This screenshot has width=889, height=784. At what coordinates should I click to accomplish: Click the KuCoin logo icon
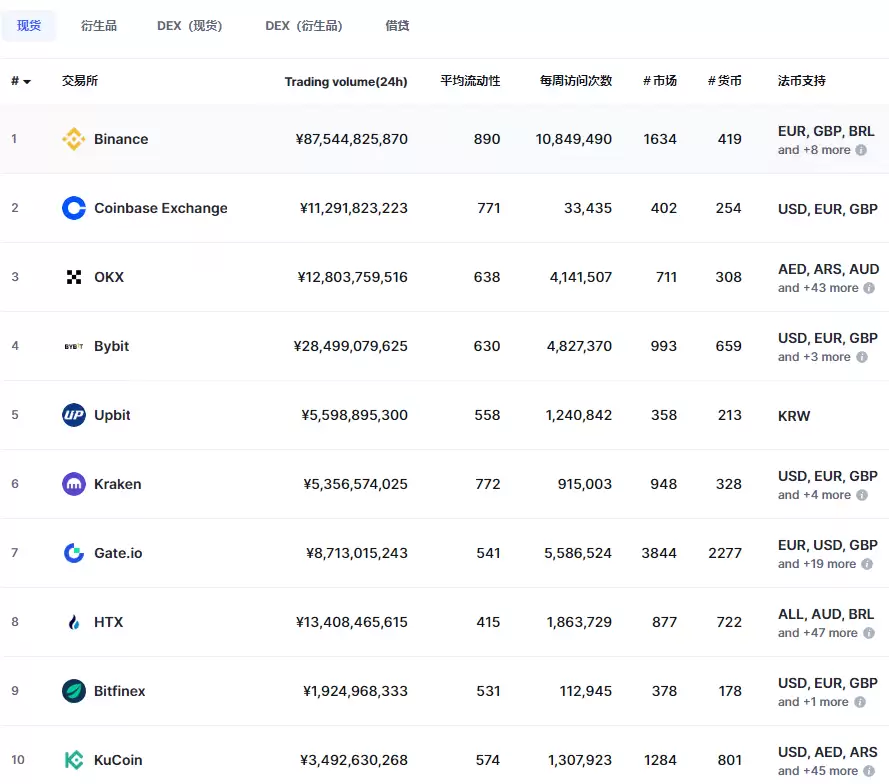coord(74,760)
